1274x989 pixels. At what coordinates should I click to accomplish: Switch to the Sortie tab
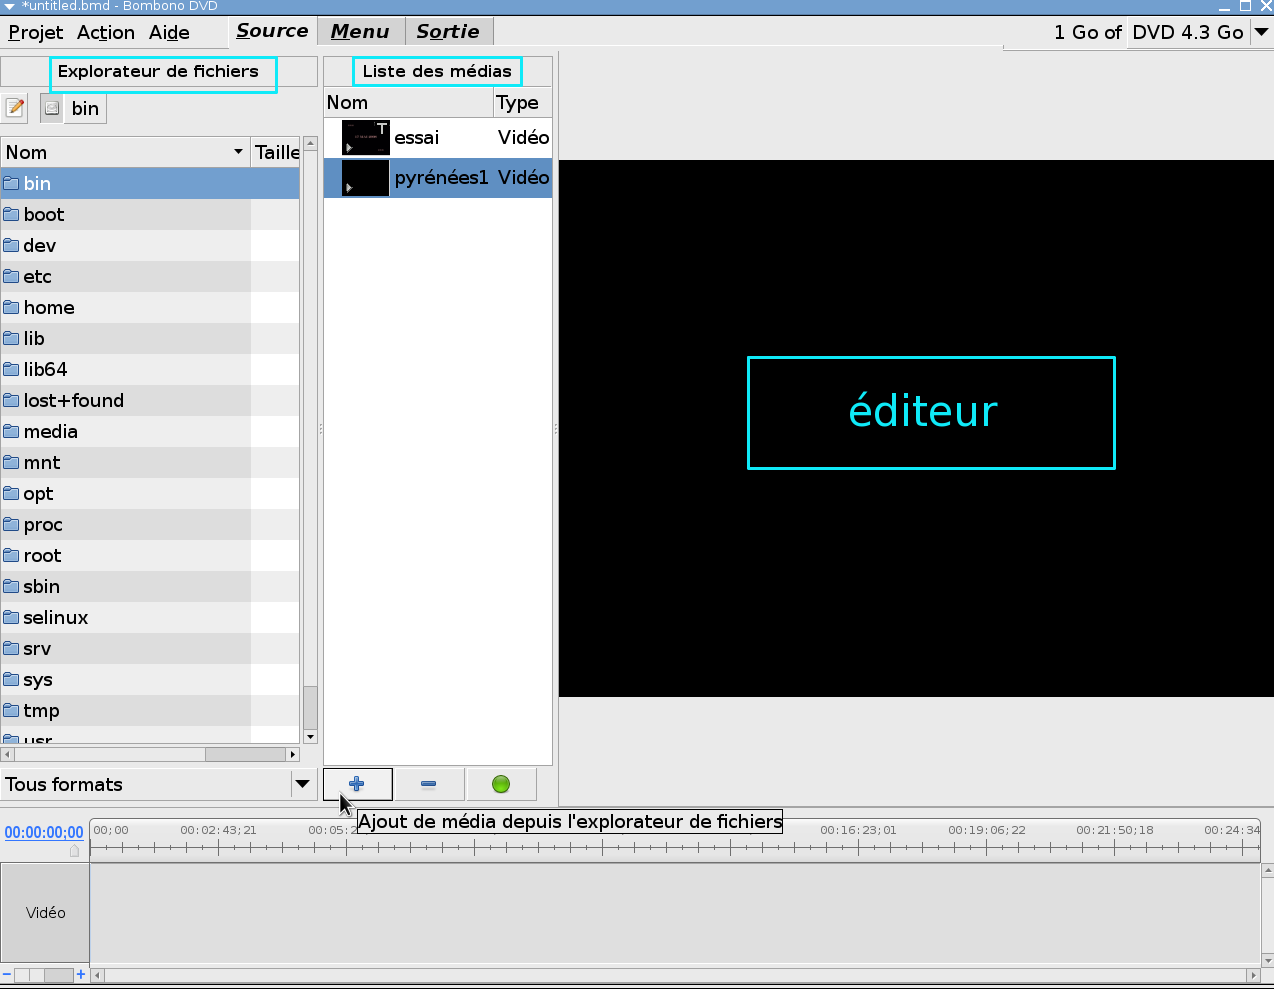coord(448,32)
